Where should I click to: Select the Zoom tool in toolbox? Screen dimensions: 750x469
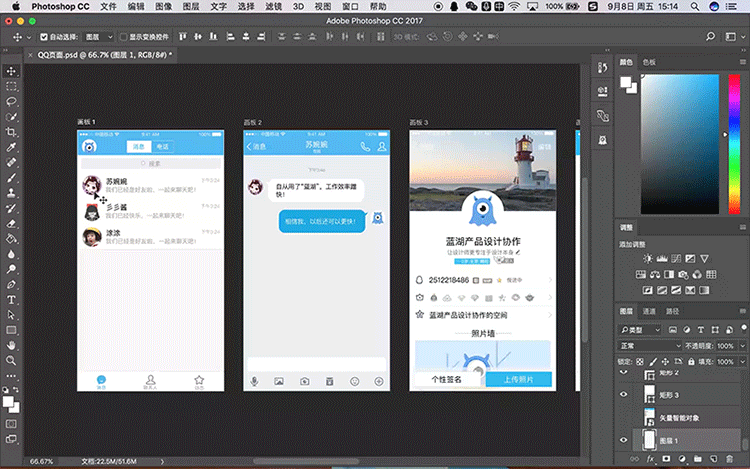tap(11, 360)
